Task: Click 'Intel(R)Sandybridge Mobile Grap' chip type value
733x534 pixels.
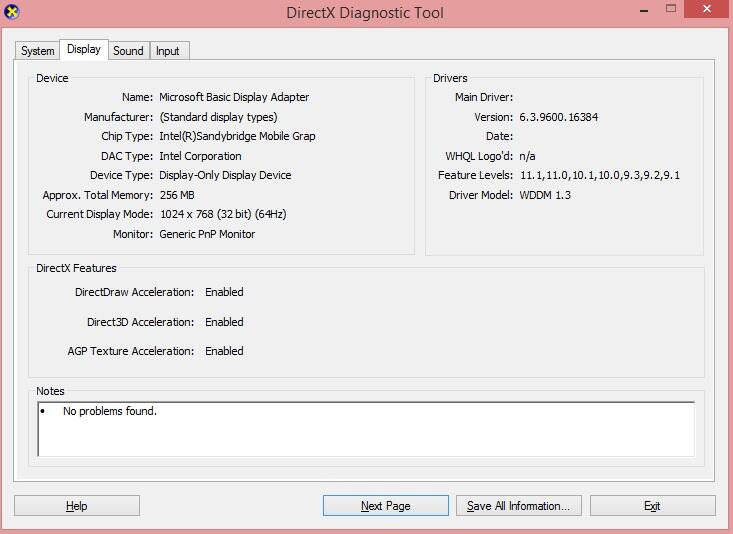Action: (237, 136)
